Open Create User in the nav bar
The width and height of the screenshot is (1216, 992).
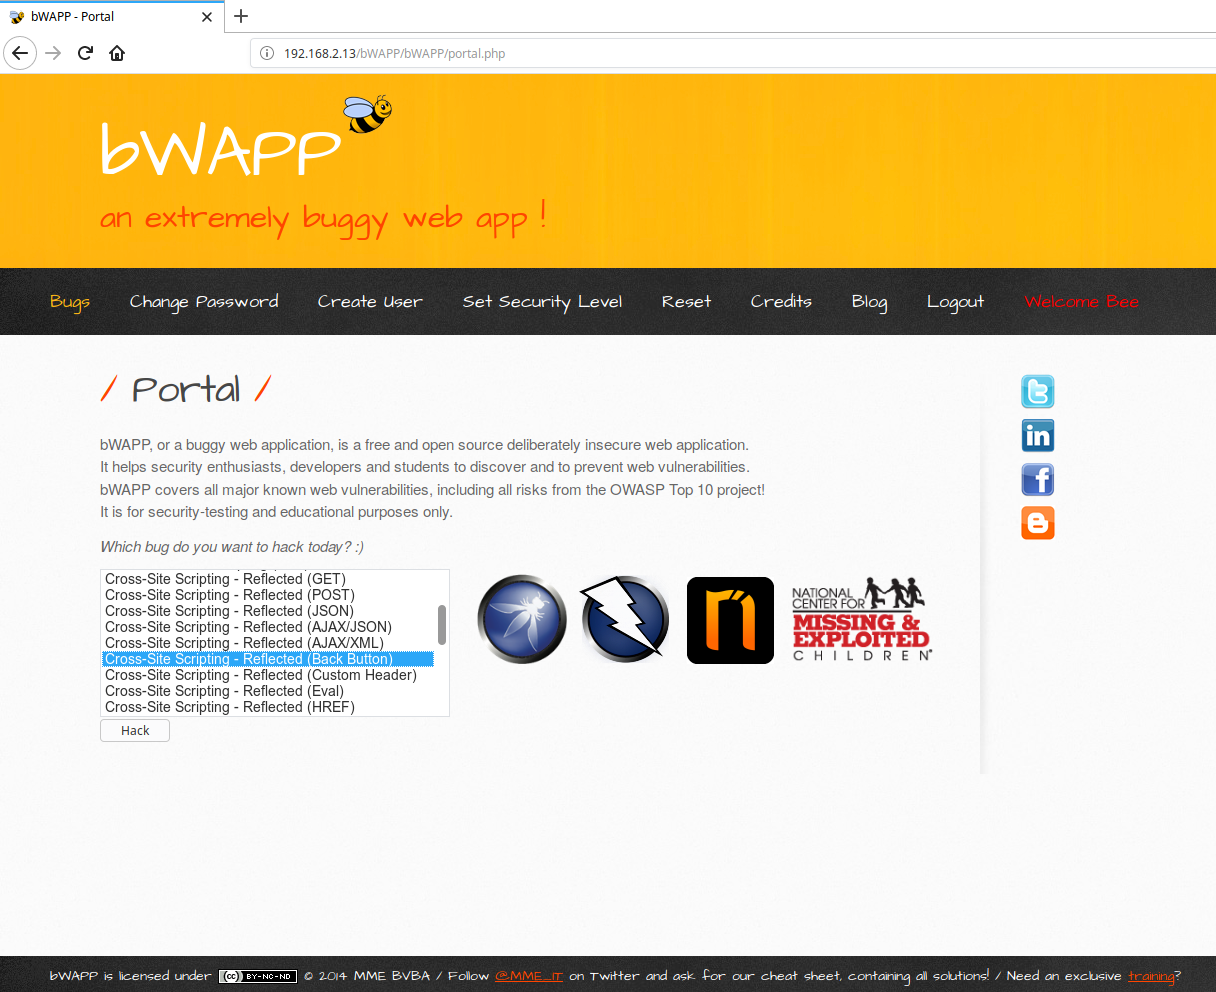point(370,301)
